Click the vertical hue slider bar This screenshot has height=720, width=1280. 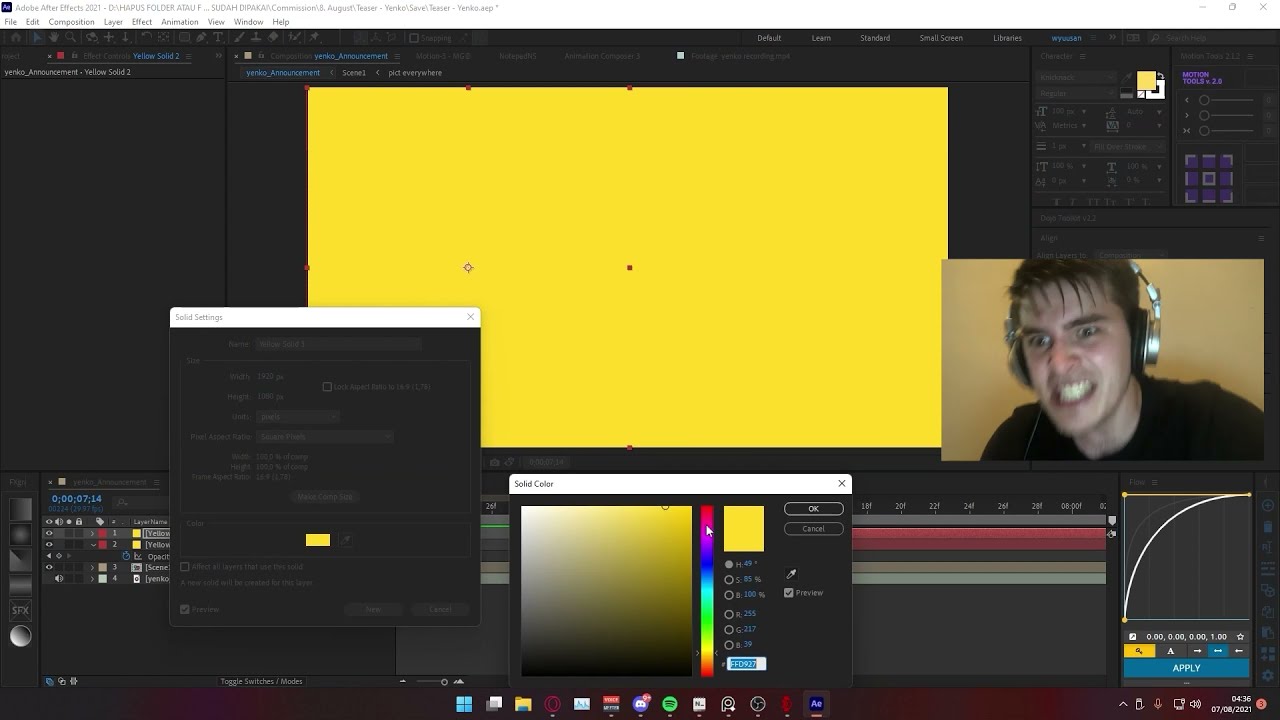pos(707,590)
